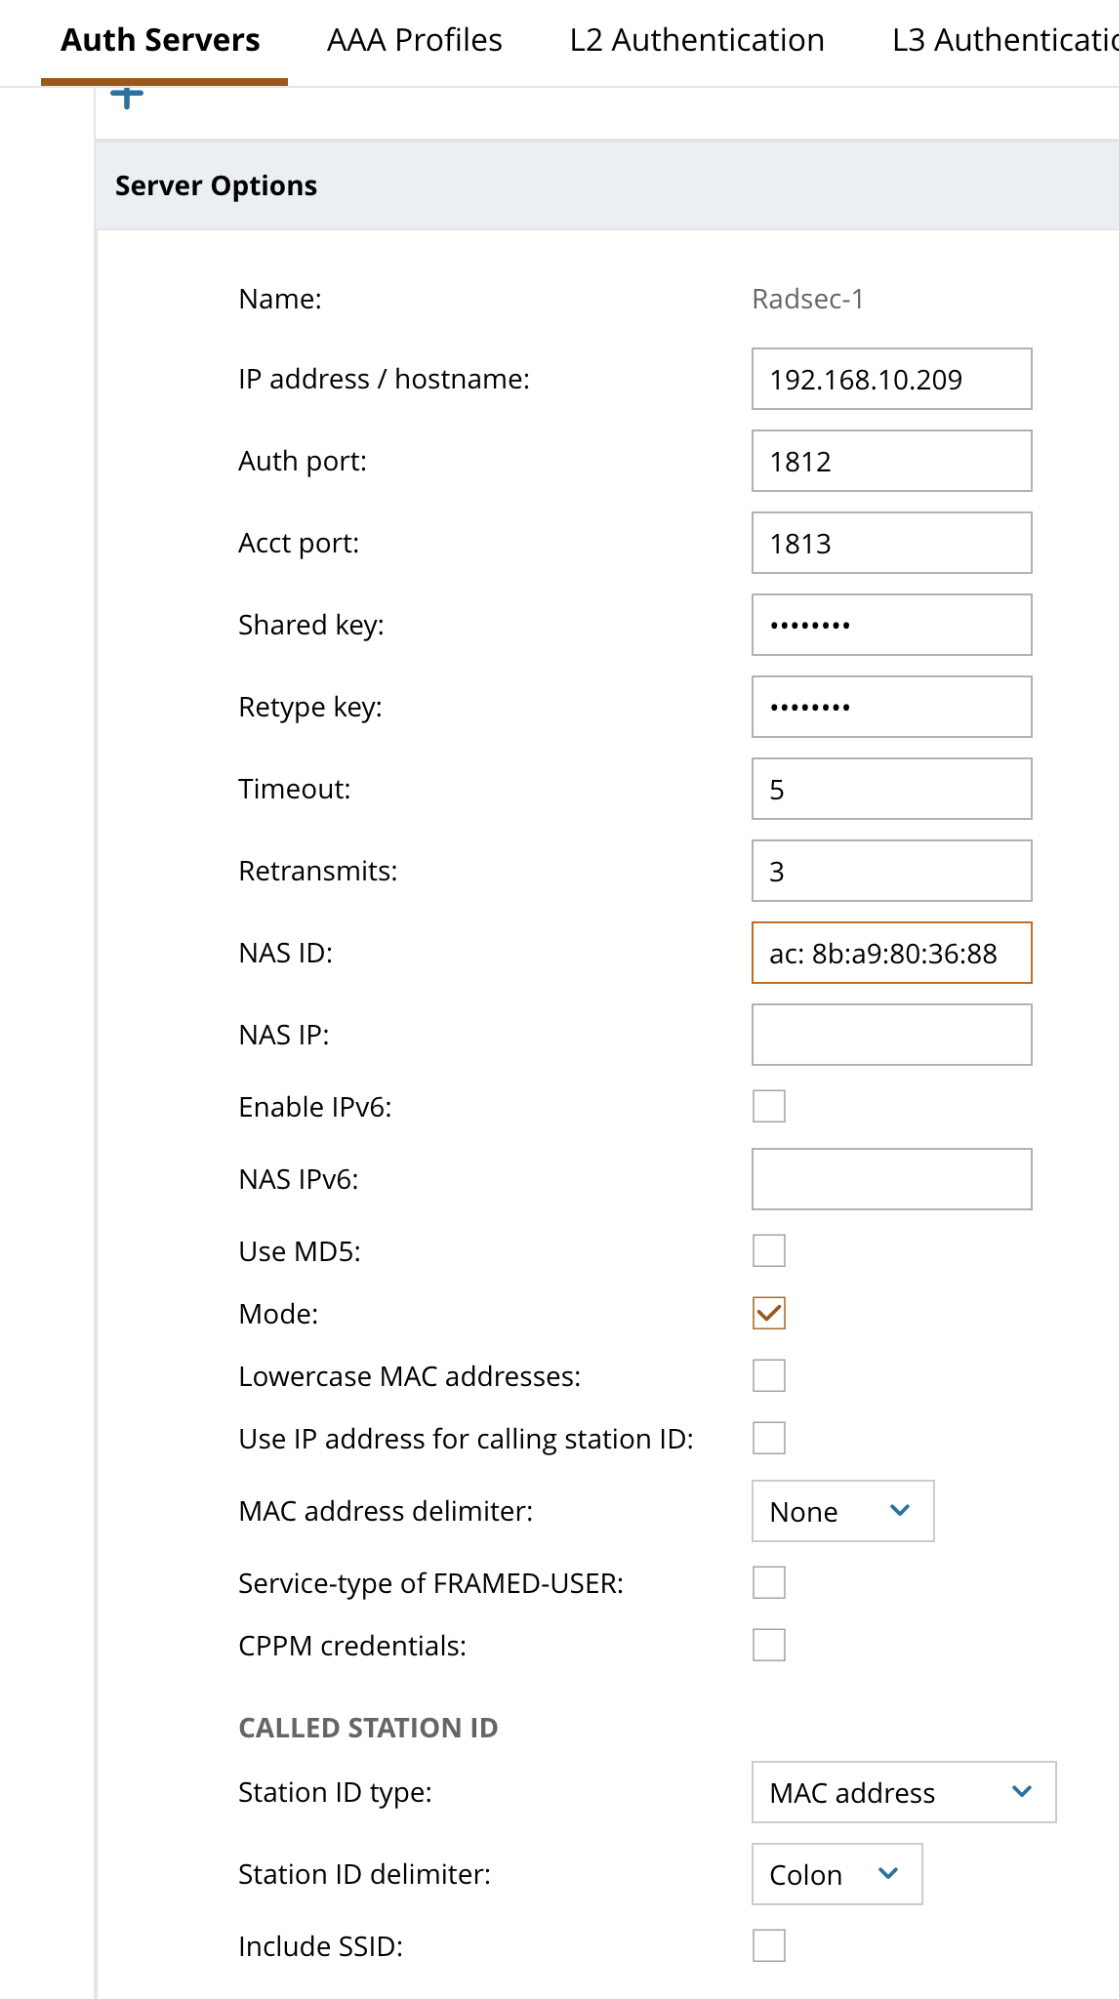Check the Use MD5 option
Screen dimensions: 1119x1999
[768, 1250]
